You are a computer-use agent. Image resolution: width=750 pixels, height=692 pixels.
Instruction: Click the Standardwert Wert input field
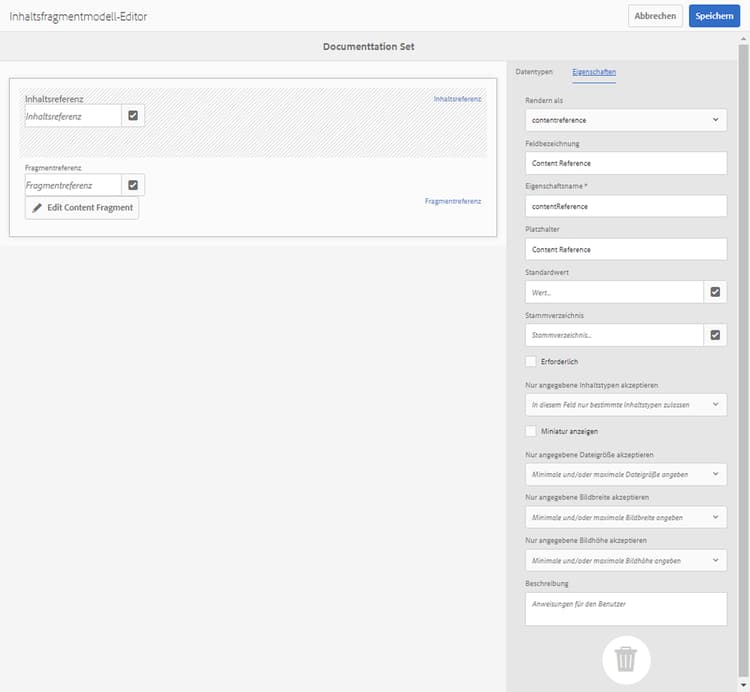[614, 292]
